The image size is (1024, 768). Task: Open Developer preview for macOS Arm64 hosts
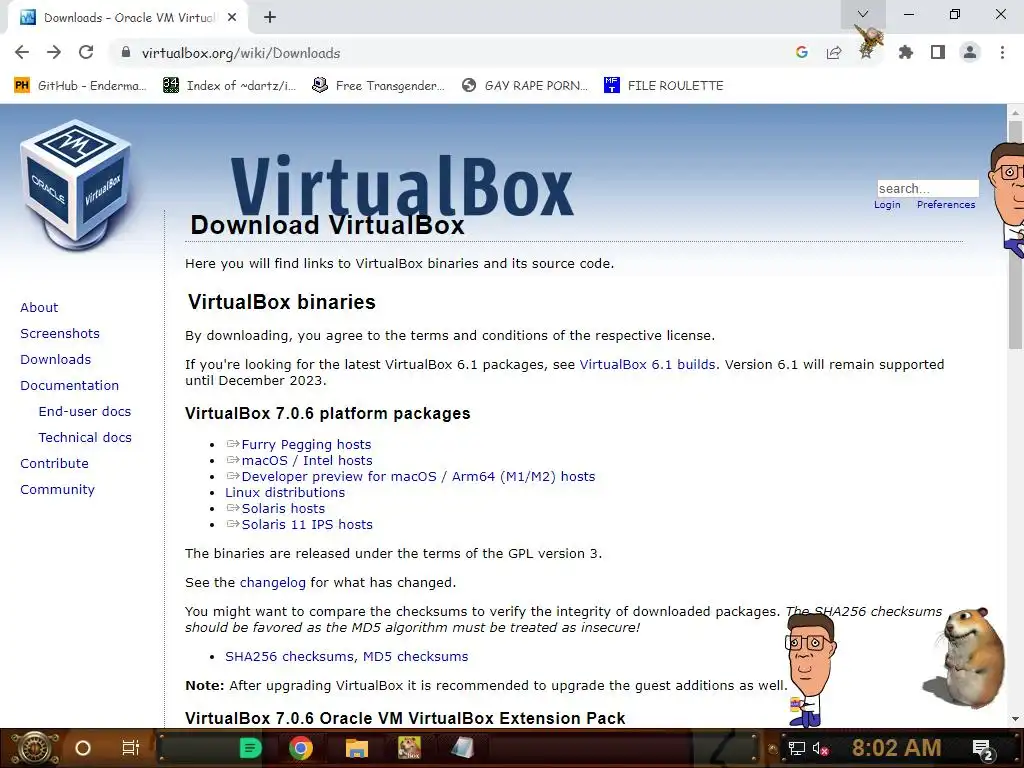(x=419, y=476)
